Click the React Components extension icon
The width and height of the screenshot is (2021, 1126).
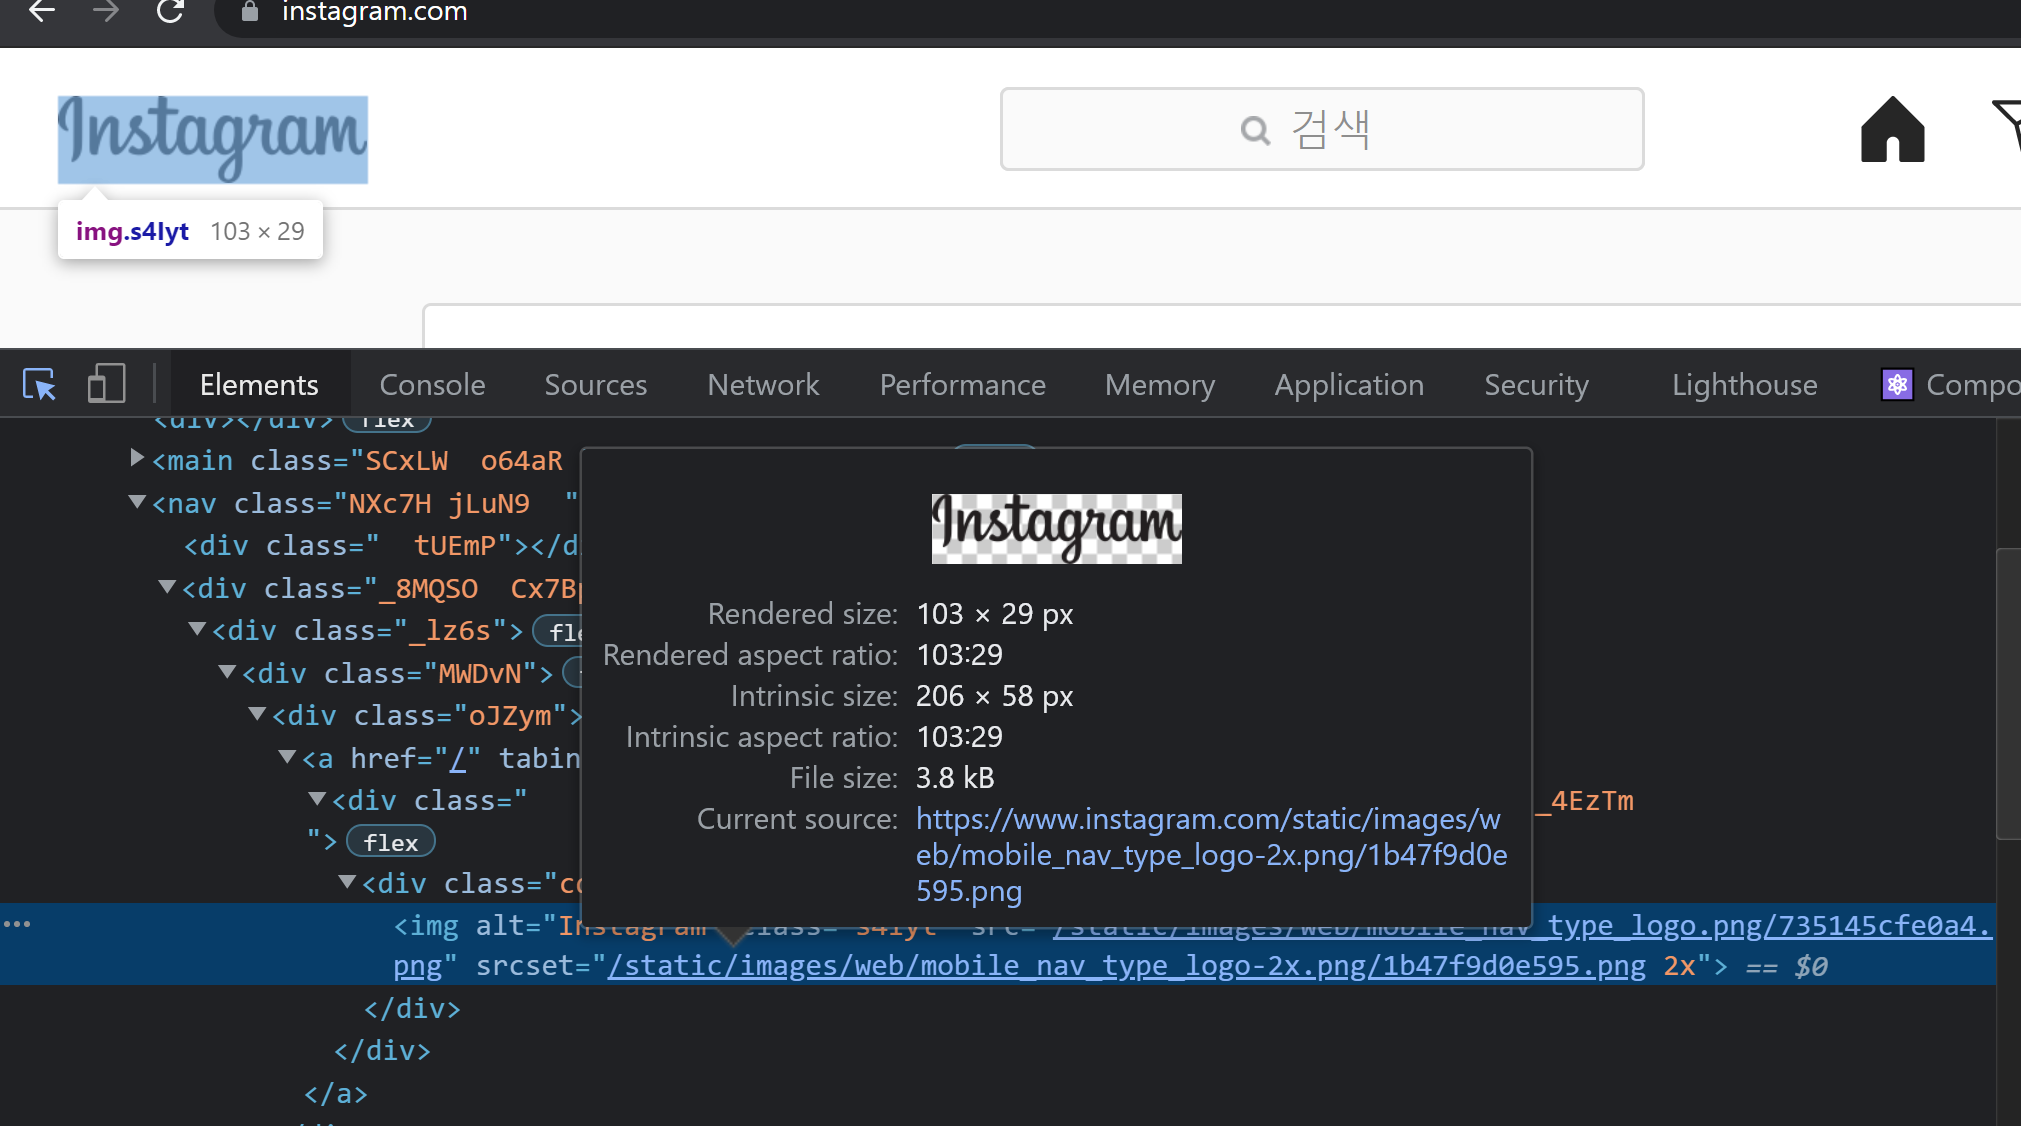click(x=1896, y=384)
